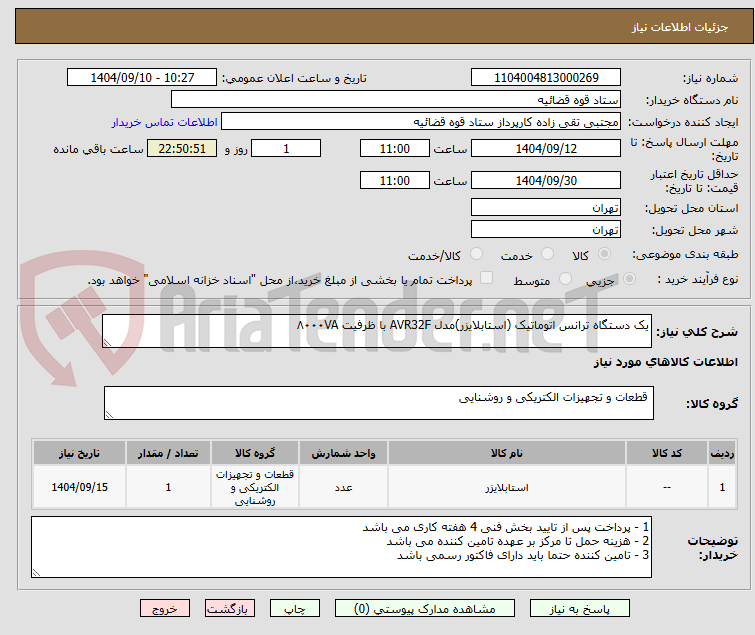Viewport: 755px width, 635px height.
Task: Click the remaining days field showing 1
Action: pyautogui.click(x=286, y=148)
